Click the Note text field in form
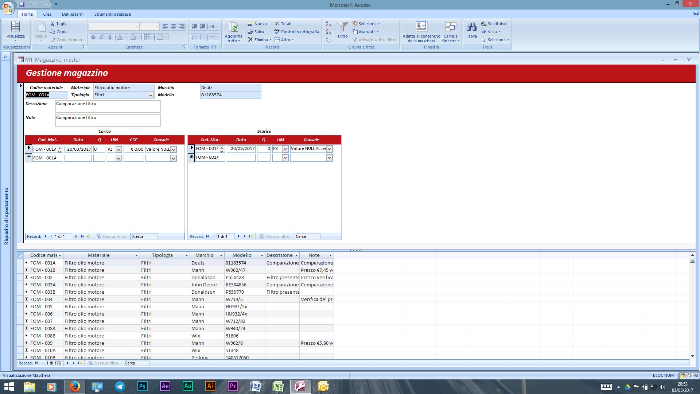 (108, 120)
